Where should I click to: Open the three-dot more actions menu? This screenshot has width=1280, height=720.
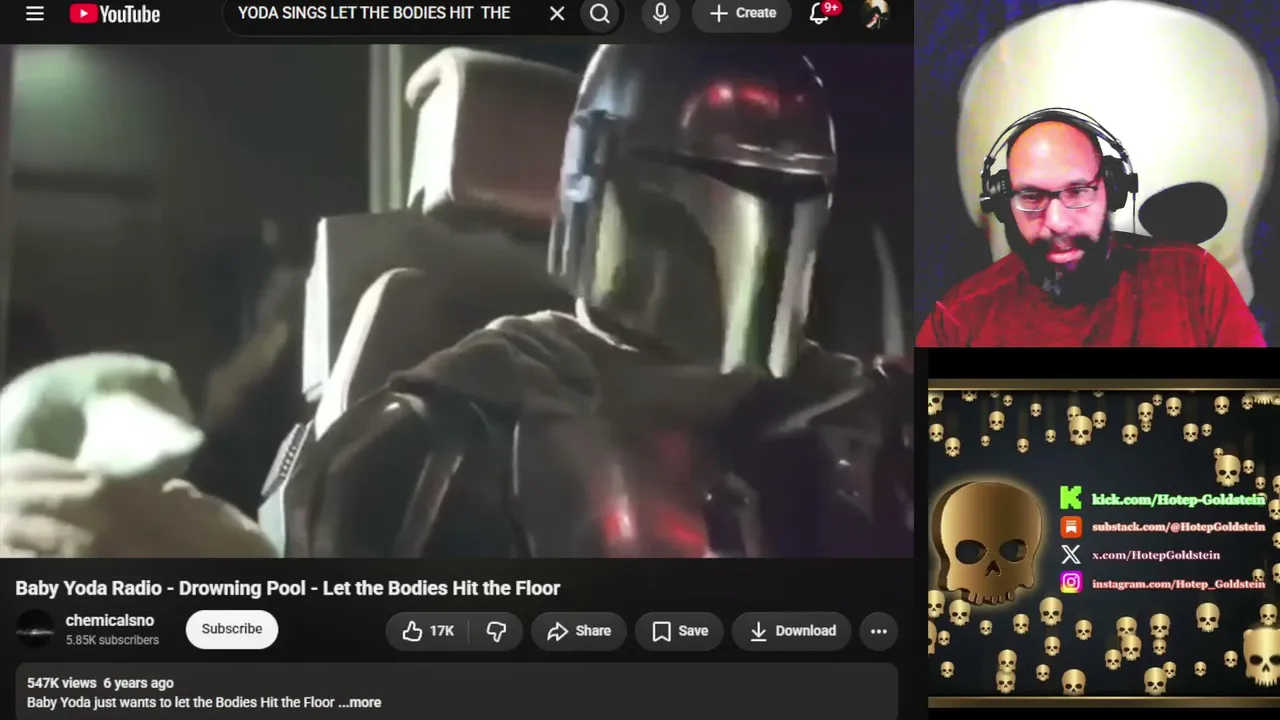click(x=879, y=631)
